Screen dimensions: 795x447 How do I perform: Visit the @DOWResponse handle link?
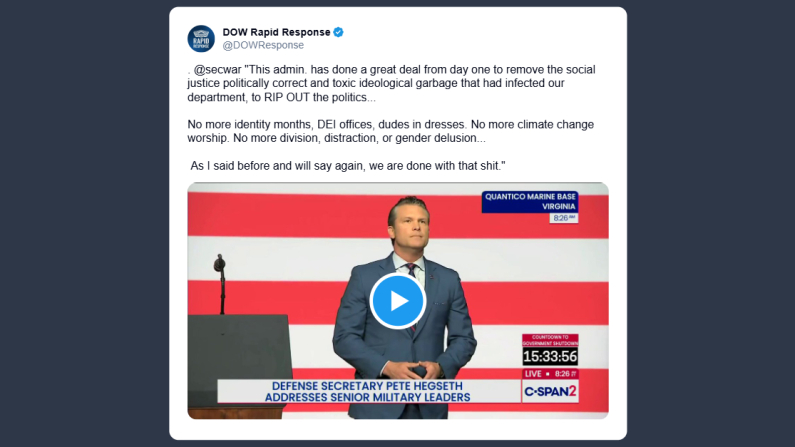(263, 45)
